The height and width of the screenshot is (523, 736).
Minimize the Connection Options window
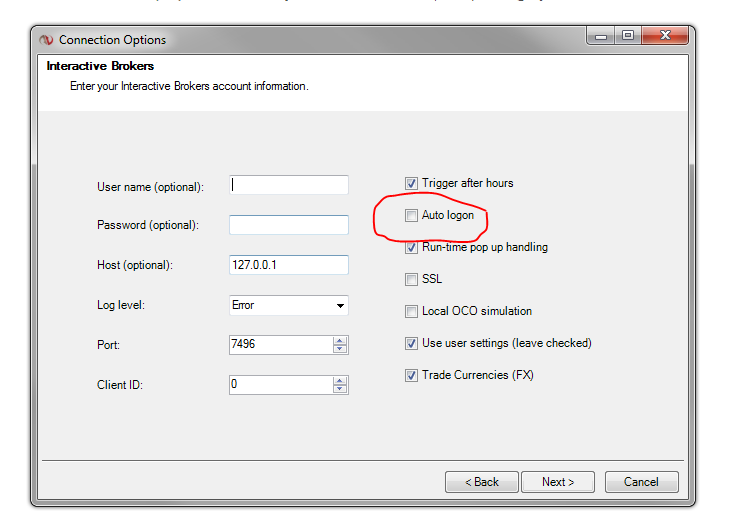601,36
